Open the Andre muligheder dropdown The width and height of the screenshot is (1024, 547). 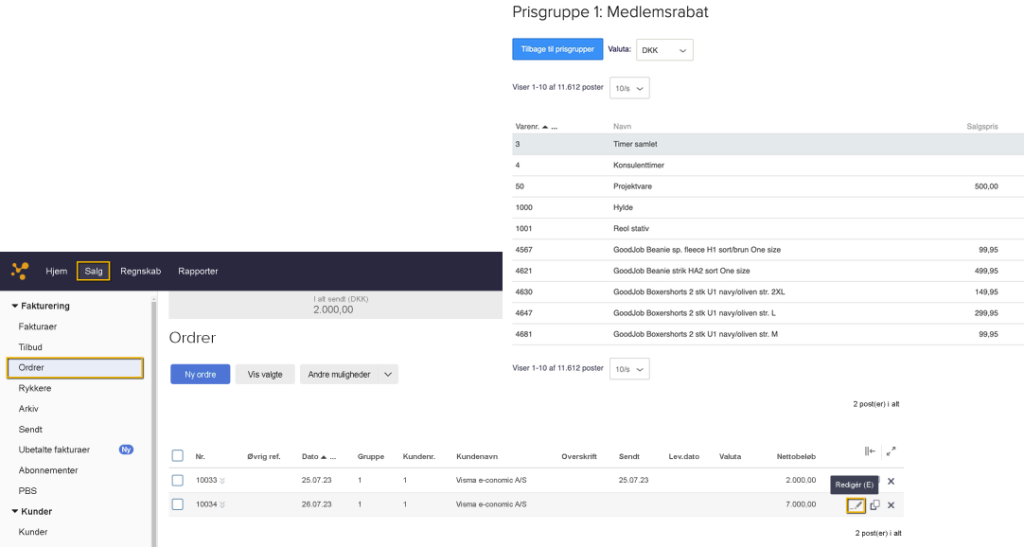349,374
